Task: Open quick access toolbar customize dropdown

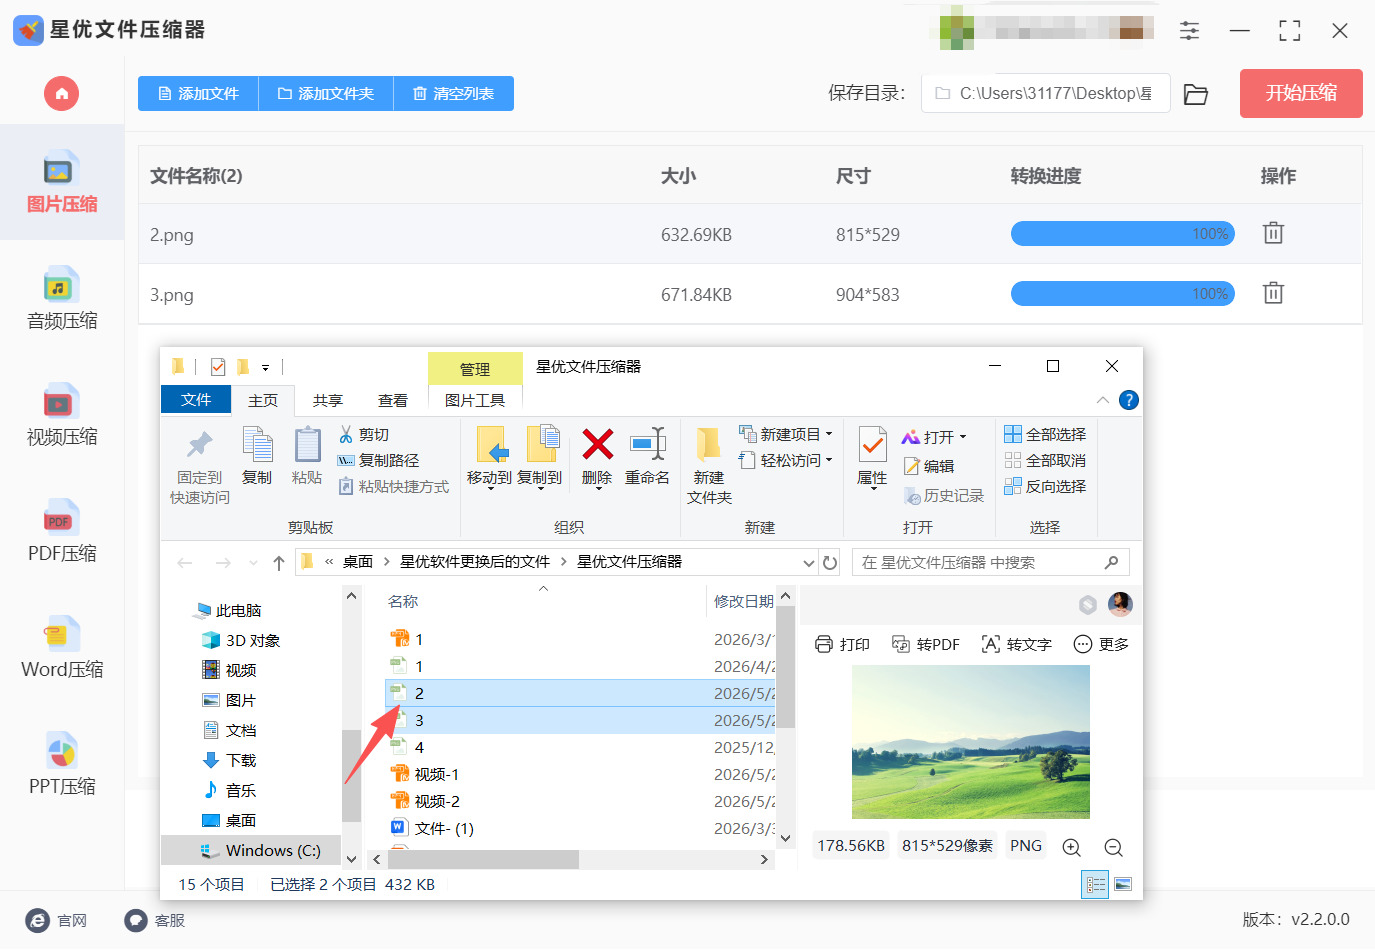Action: (x=265, y=367)
